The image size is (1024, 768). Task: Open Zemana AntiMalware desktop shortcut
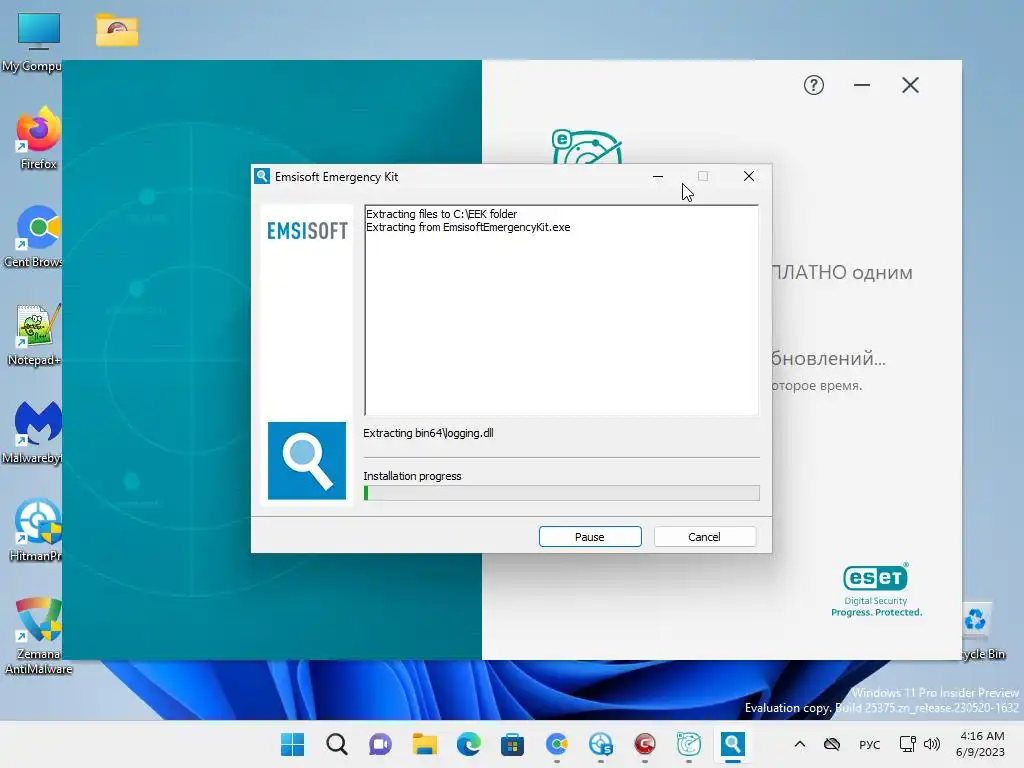[x=38, y=635]
